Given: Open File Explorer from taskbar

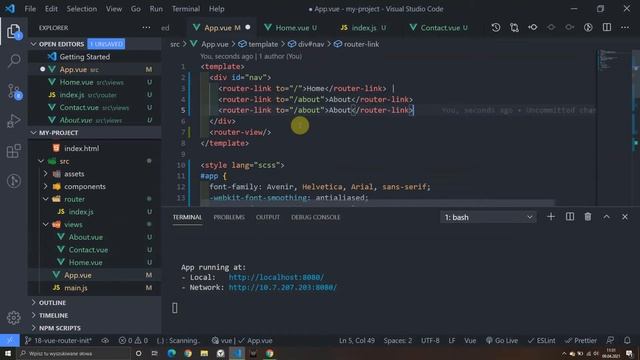Looking at the screenshot, I should coord(204,353).
